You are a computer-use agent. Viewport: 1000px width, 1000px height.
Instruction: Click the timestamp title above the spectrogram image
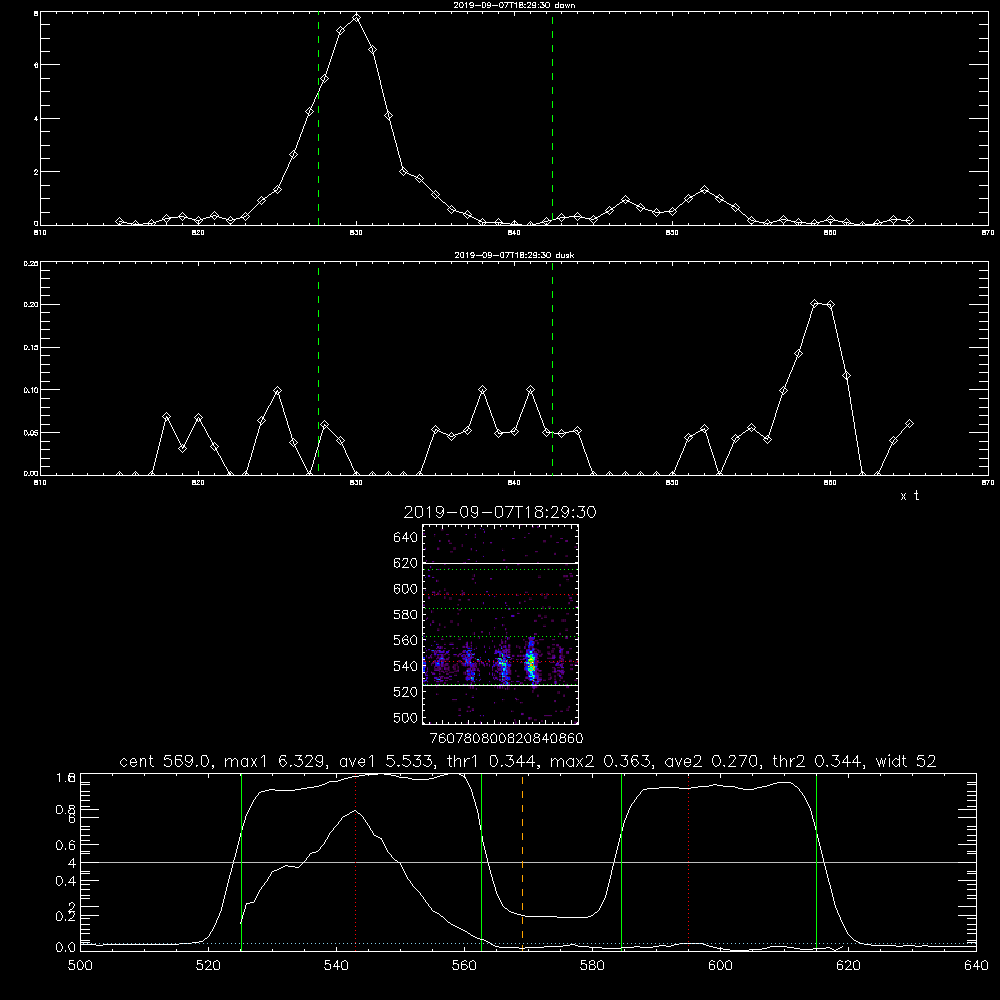tap(500, 512)
